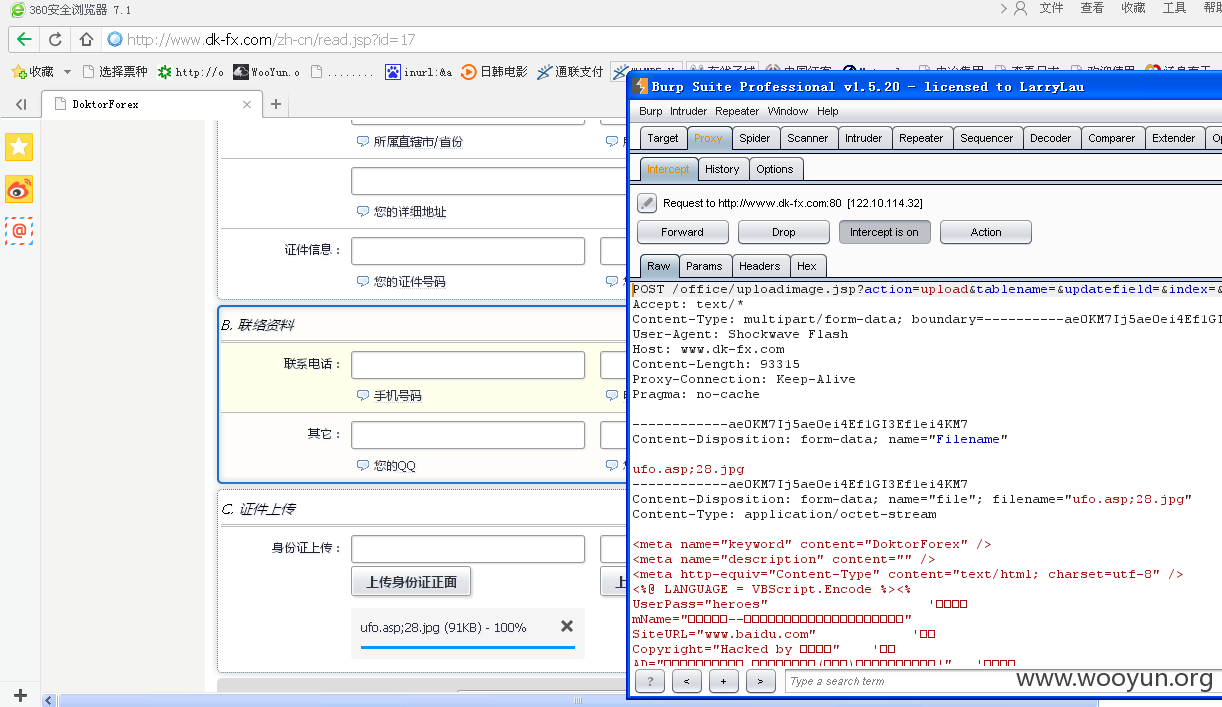
Task: Click the user account icon at top
Action: click(1020, 8)
